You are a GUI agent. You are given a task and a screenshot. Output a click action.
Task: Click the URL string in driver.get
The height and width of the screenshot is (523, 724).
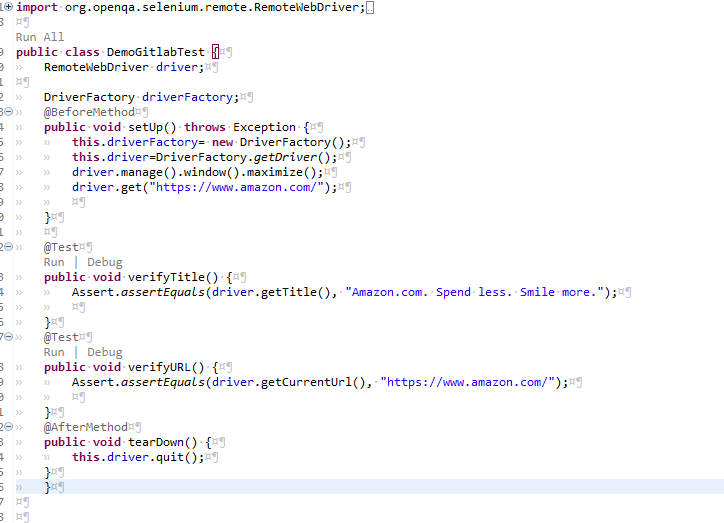point(236,187)
